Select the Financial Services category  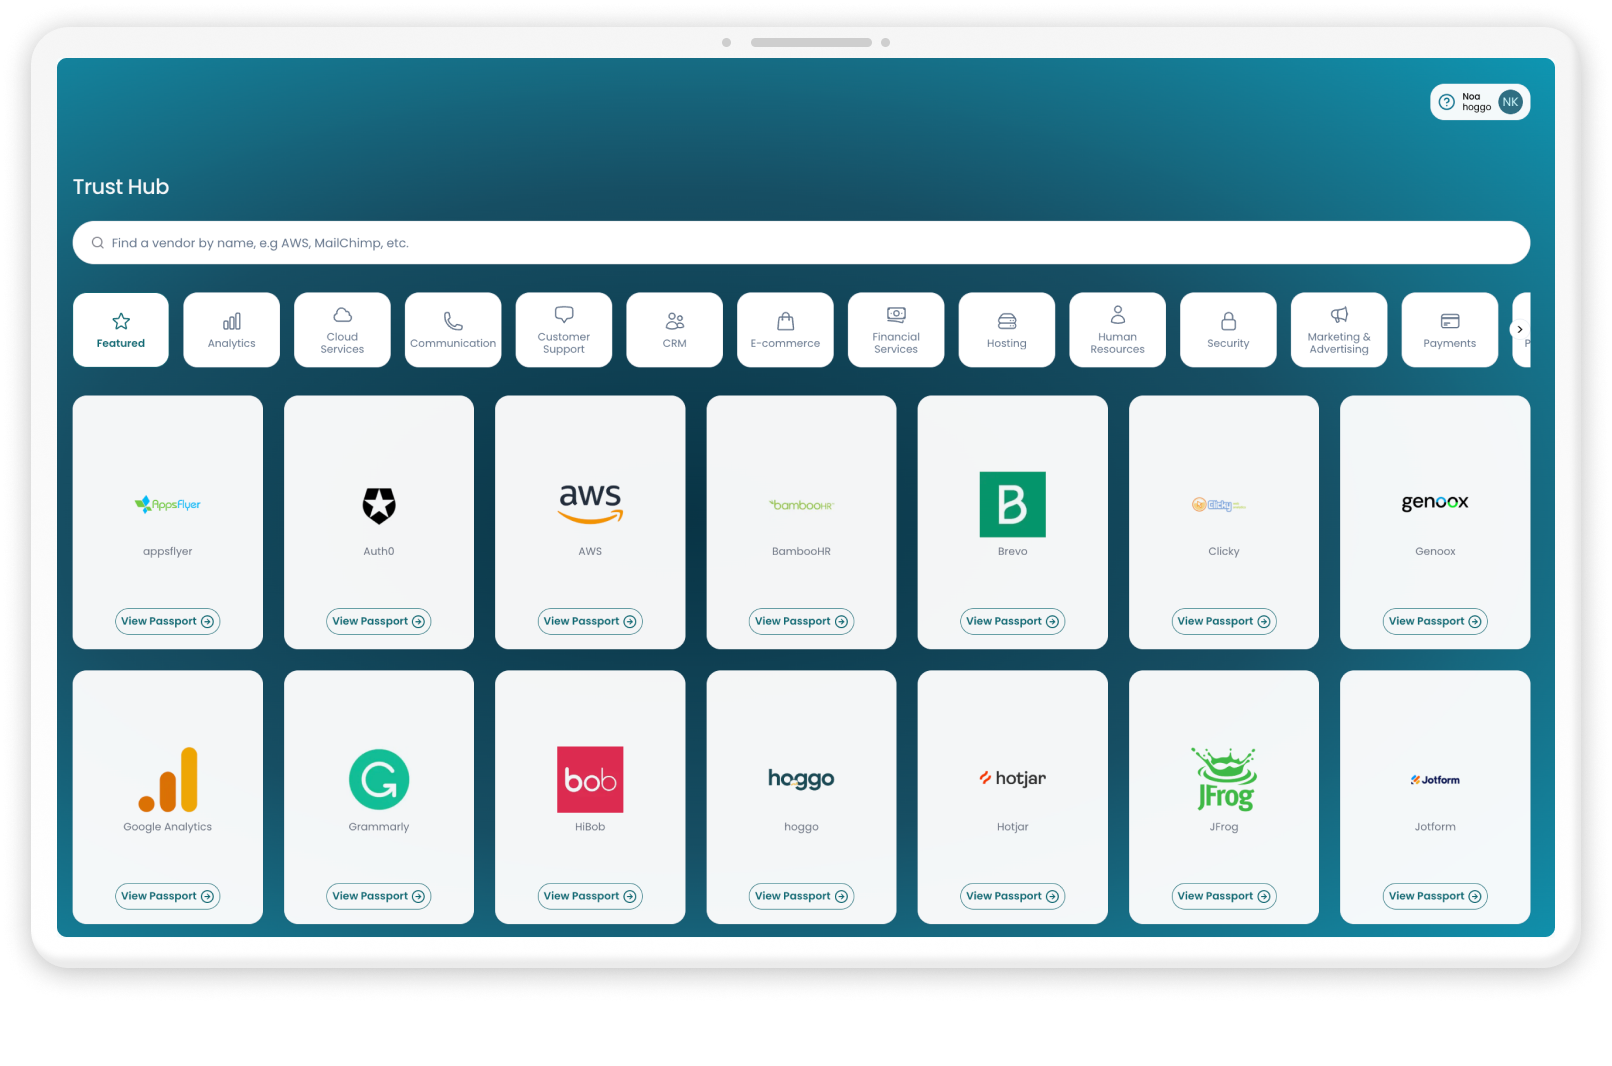click(x=896, y=330)
